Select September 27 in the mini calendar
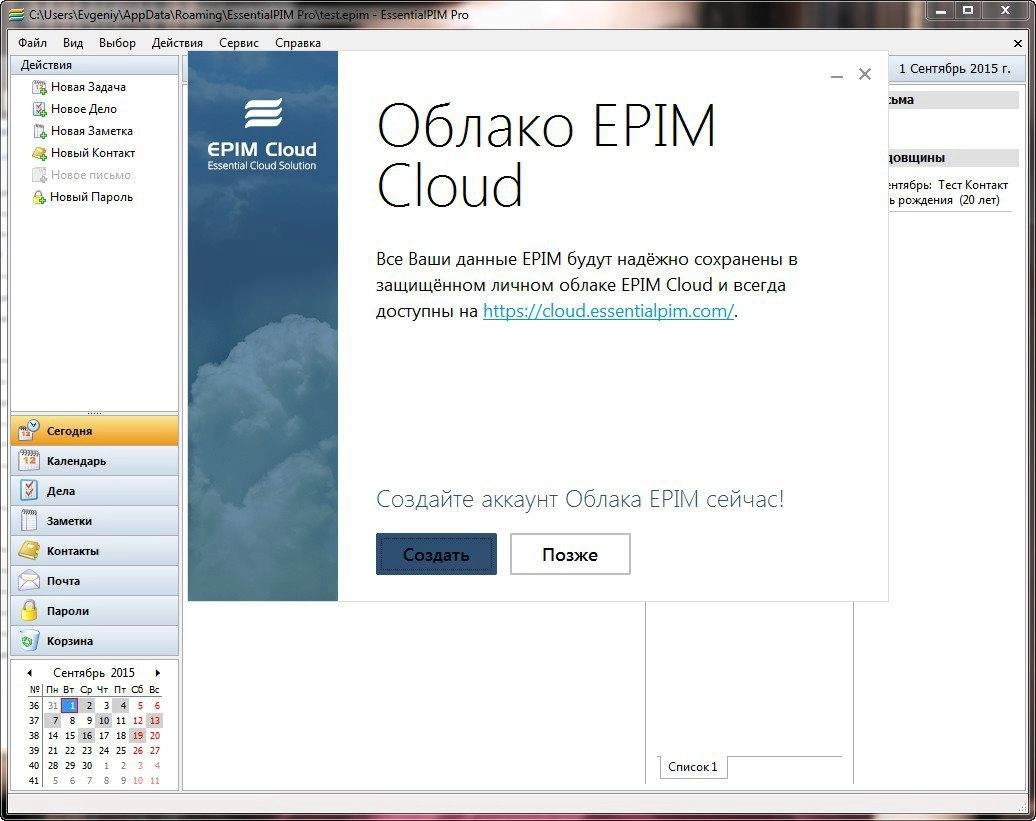Image resolution: width=1036 pixels, height=821 pixels. (155, 751)
